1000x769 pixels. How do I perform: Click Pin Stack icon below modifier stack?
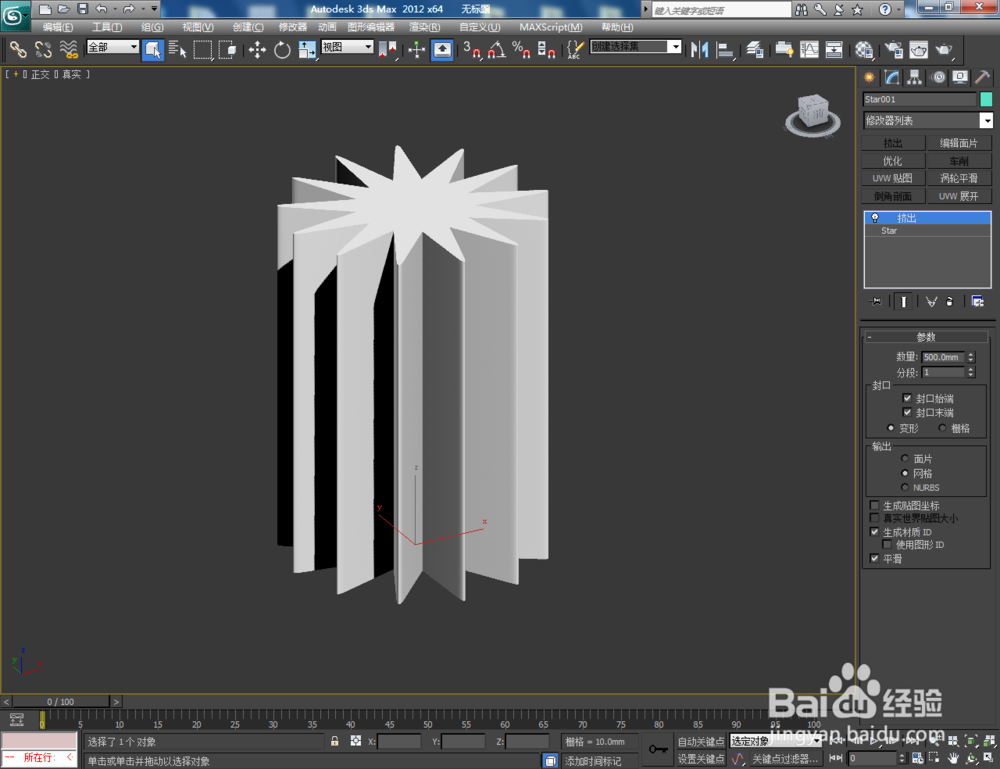876,302
